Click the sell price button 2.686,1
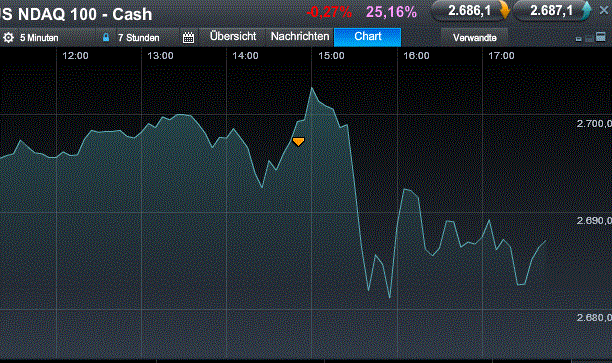Image resolution: width=612 pixels, height=363 pixels. click(x=469, y=11)
